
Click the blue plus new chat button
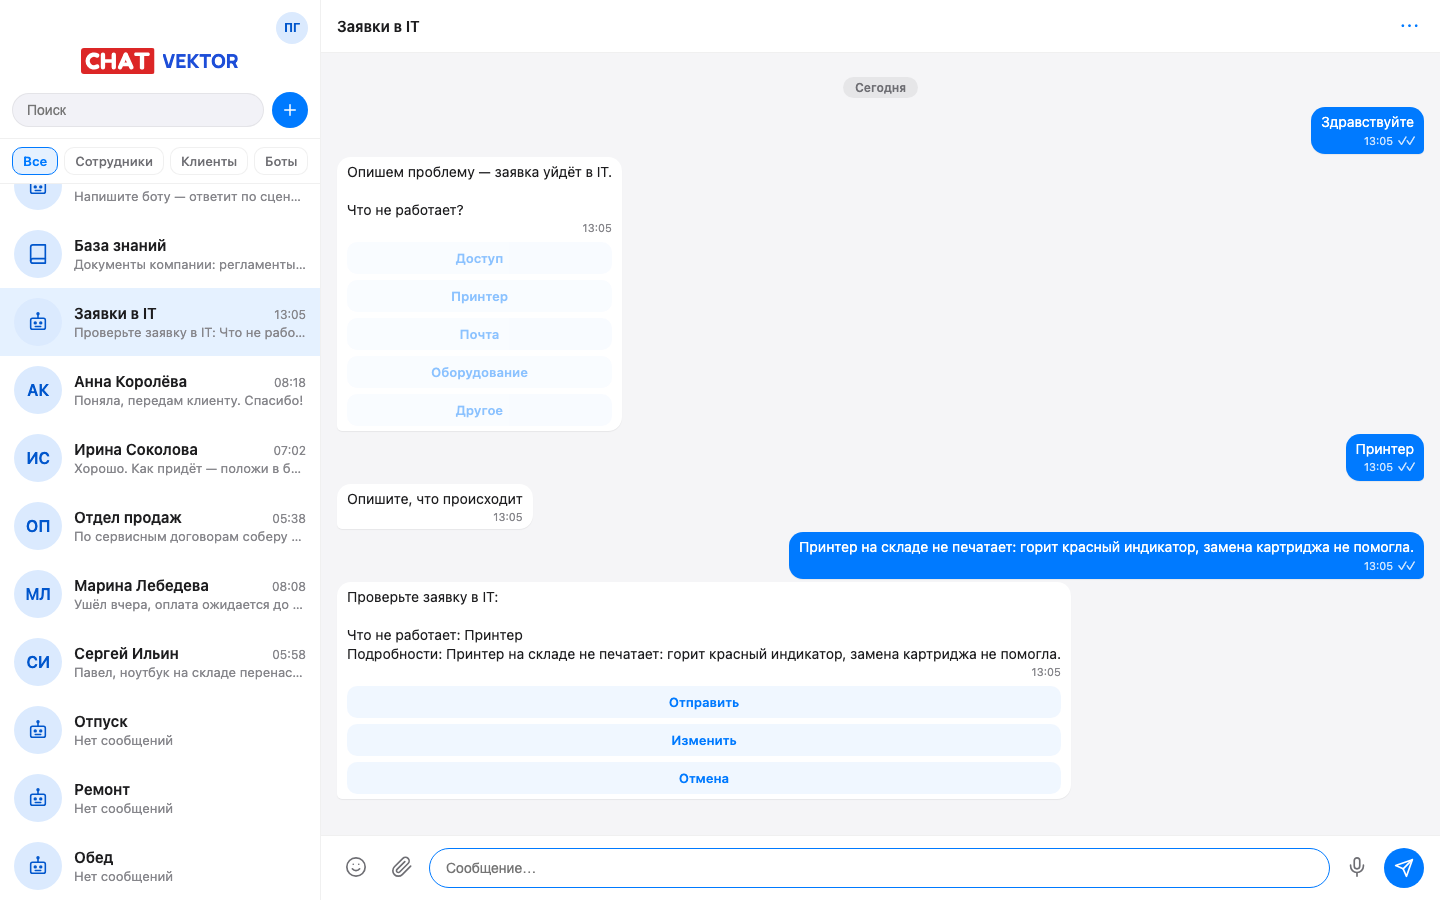(x=290, y=110)
